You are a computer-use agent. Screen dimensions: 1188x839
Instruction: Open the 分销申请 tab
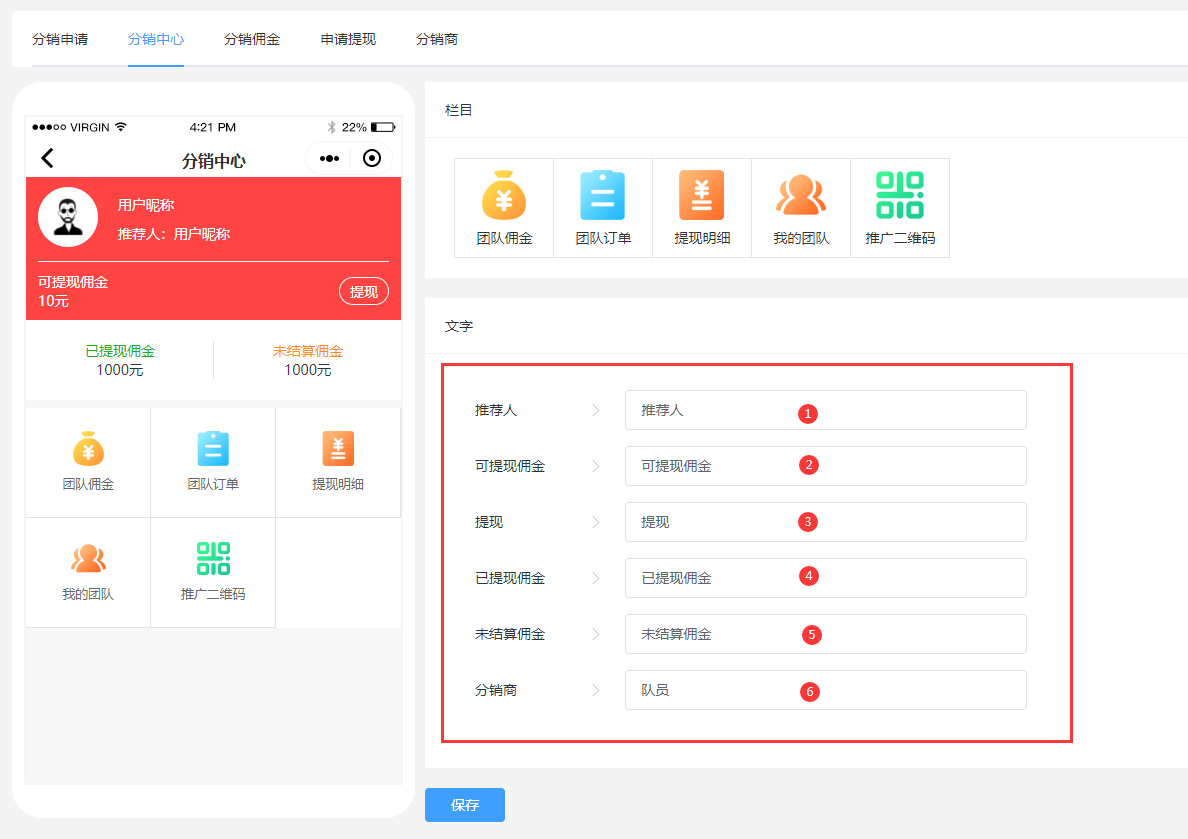tap(60, 39)
